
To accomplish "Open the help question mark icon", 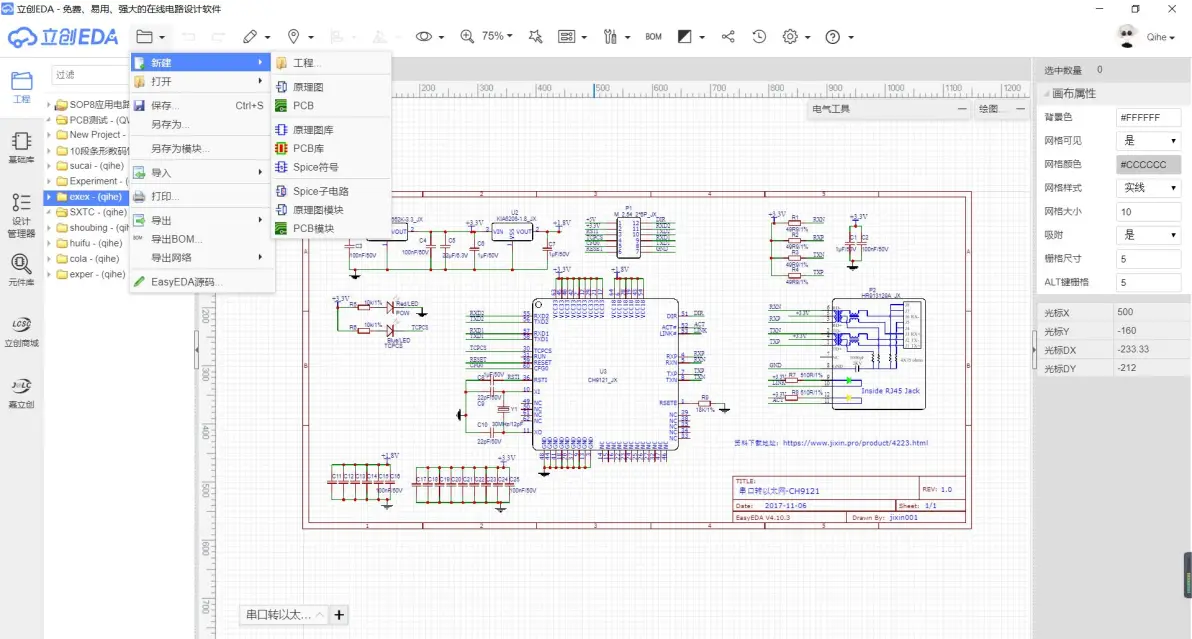I will pyautogui.click(x=833, y=36).
